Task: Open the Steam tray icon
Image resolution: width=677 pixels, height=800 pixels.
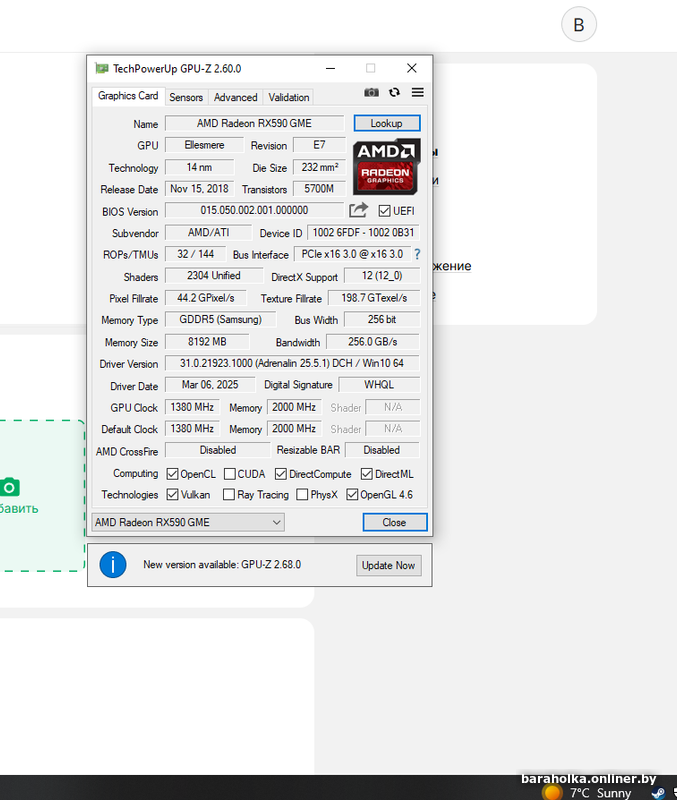Action: click(658, 793)
